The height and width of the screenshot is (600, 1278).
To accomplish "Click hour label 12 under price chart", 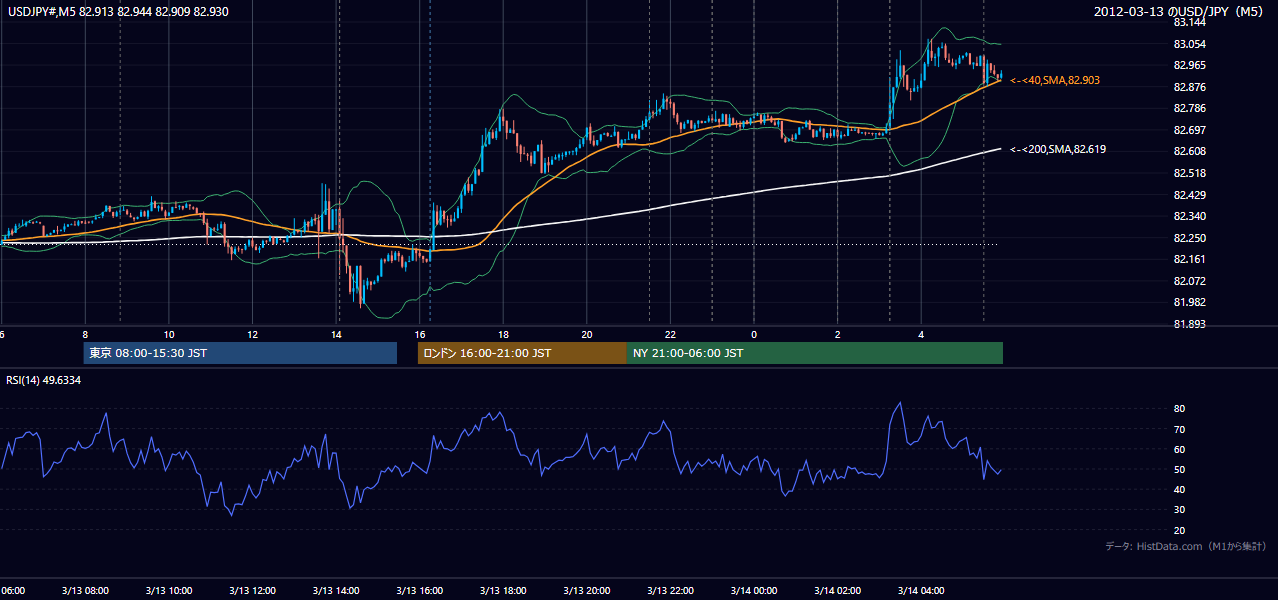I will pyautogui.click(x=253, y=334).
